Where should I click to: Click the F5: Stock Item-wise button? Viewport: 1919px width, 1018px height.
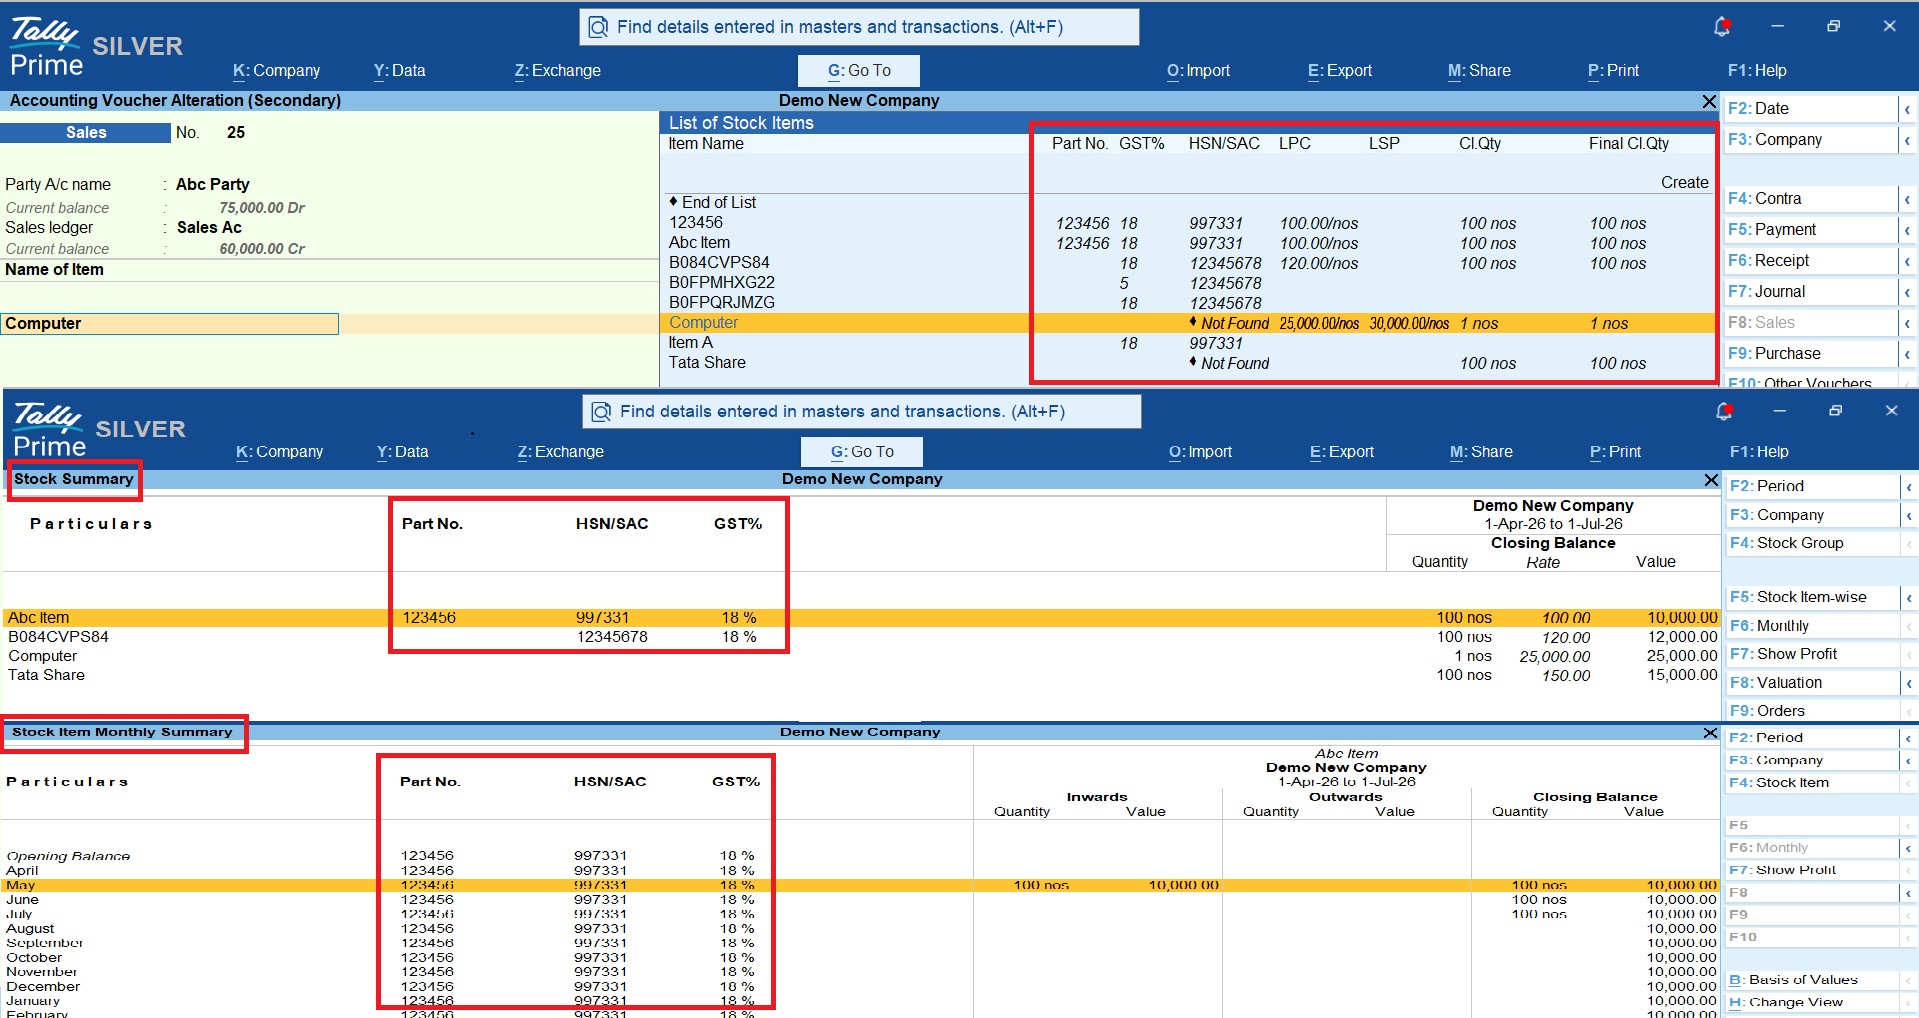click(1812, 598)
